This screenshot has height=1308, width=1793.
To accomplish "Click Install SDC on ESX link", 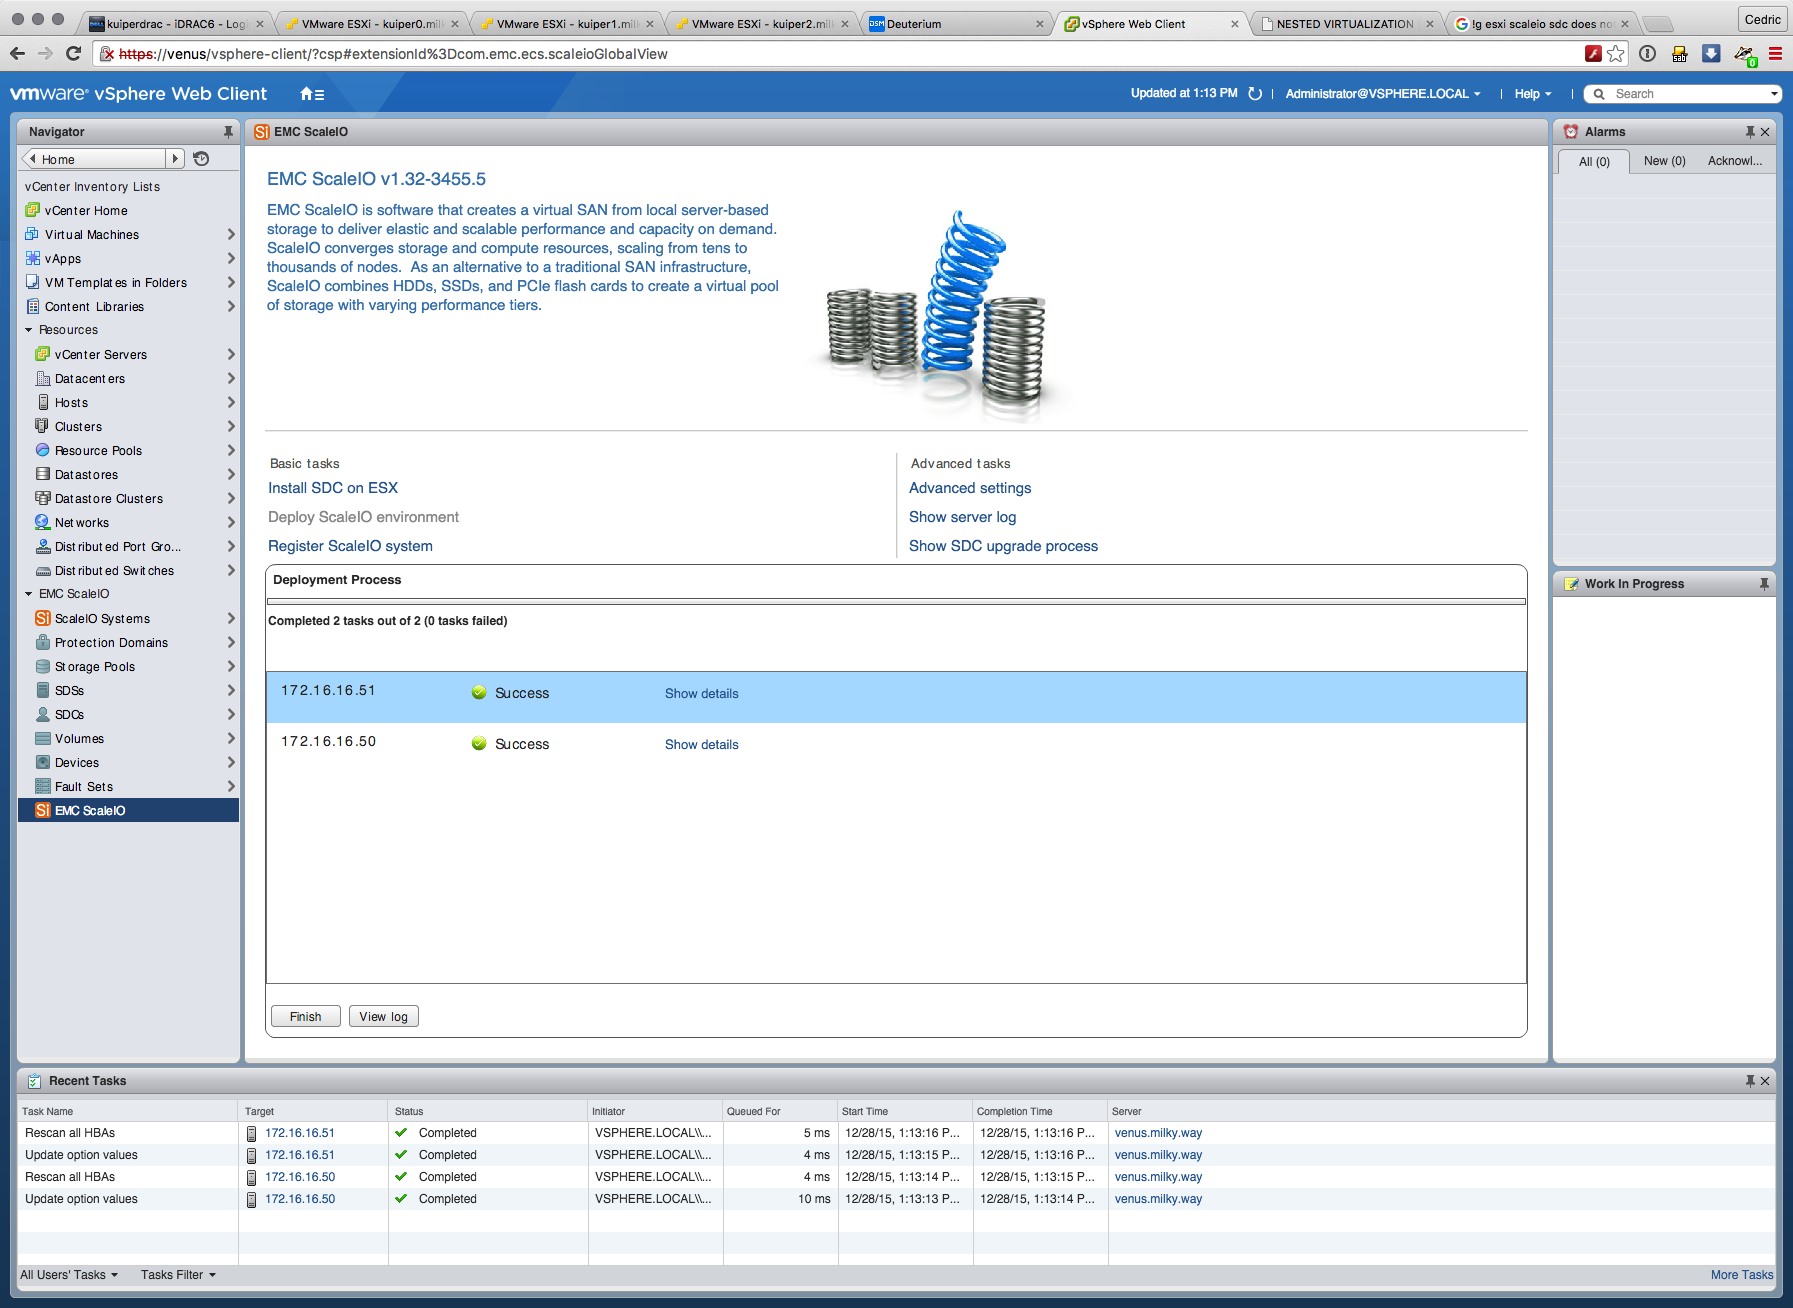I will [x=333, y=488].
